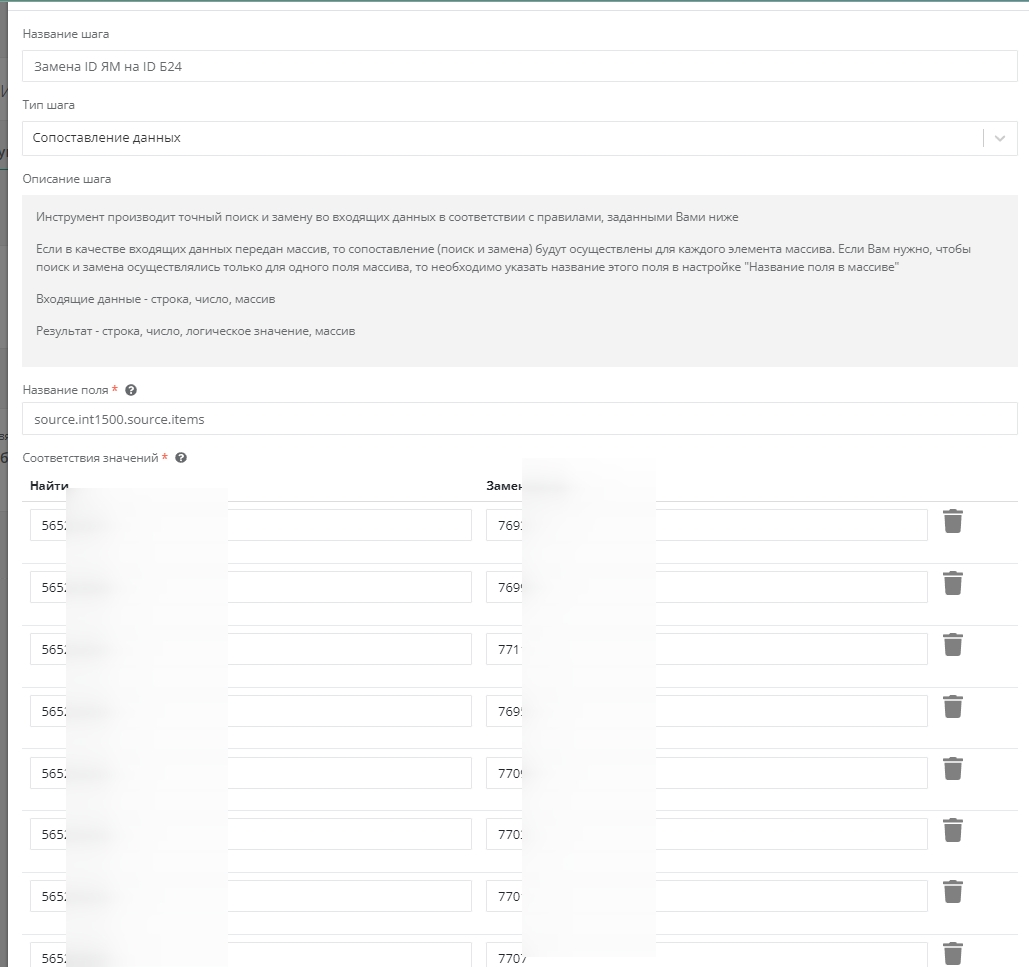Click trash icon in the seventh mapping row
This screenshot has width=1029, height=967.
coord(953,892)
